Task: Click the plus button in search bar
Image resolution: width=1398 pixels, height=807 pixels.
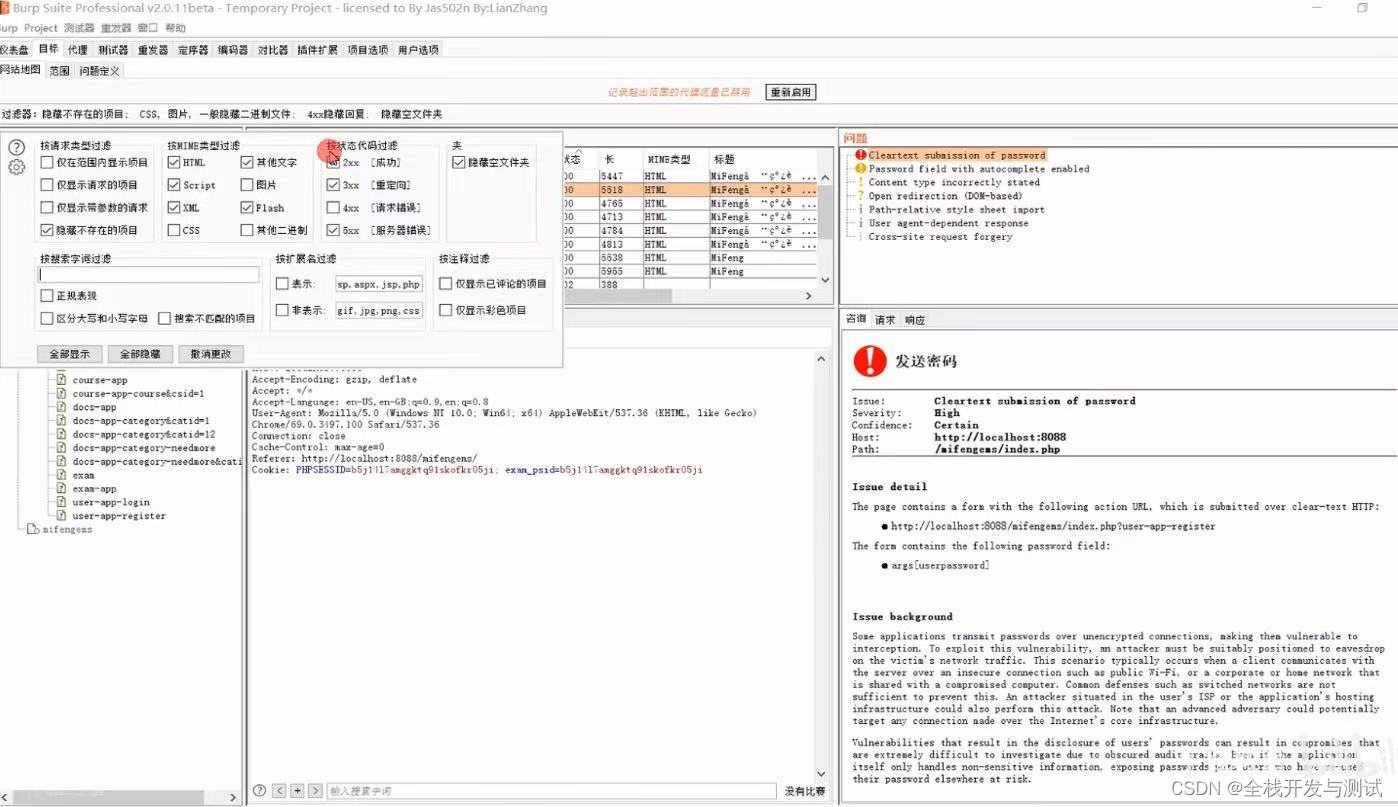Action: tap(297, 790)
